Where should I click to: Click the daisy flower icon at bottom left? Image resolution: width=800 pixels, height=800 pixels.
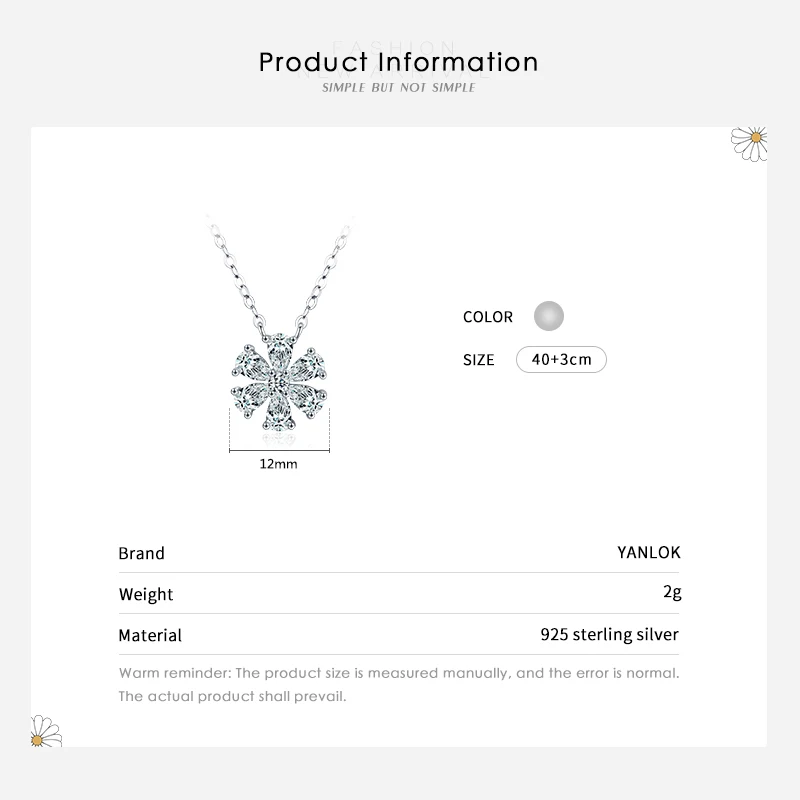46,732
